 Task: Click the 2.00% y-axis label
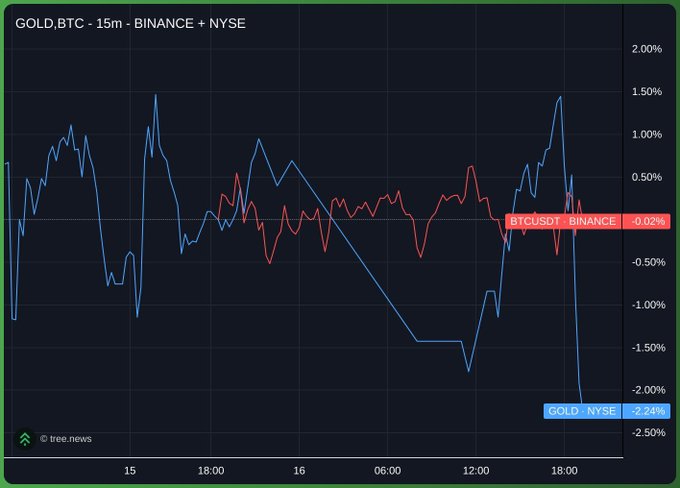coord(647,49)
